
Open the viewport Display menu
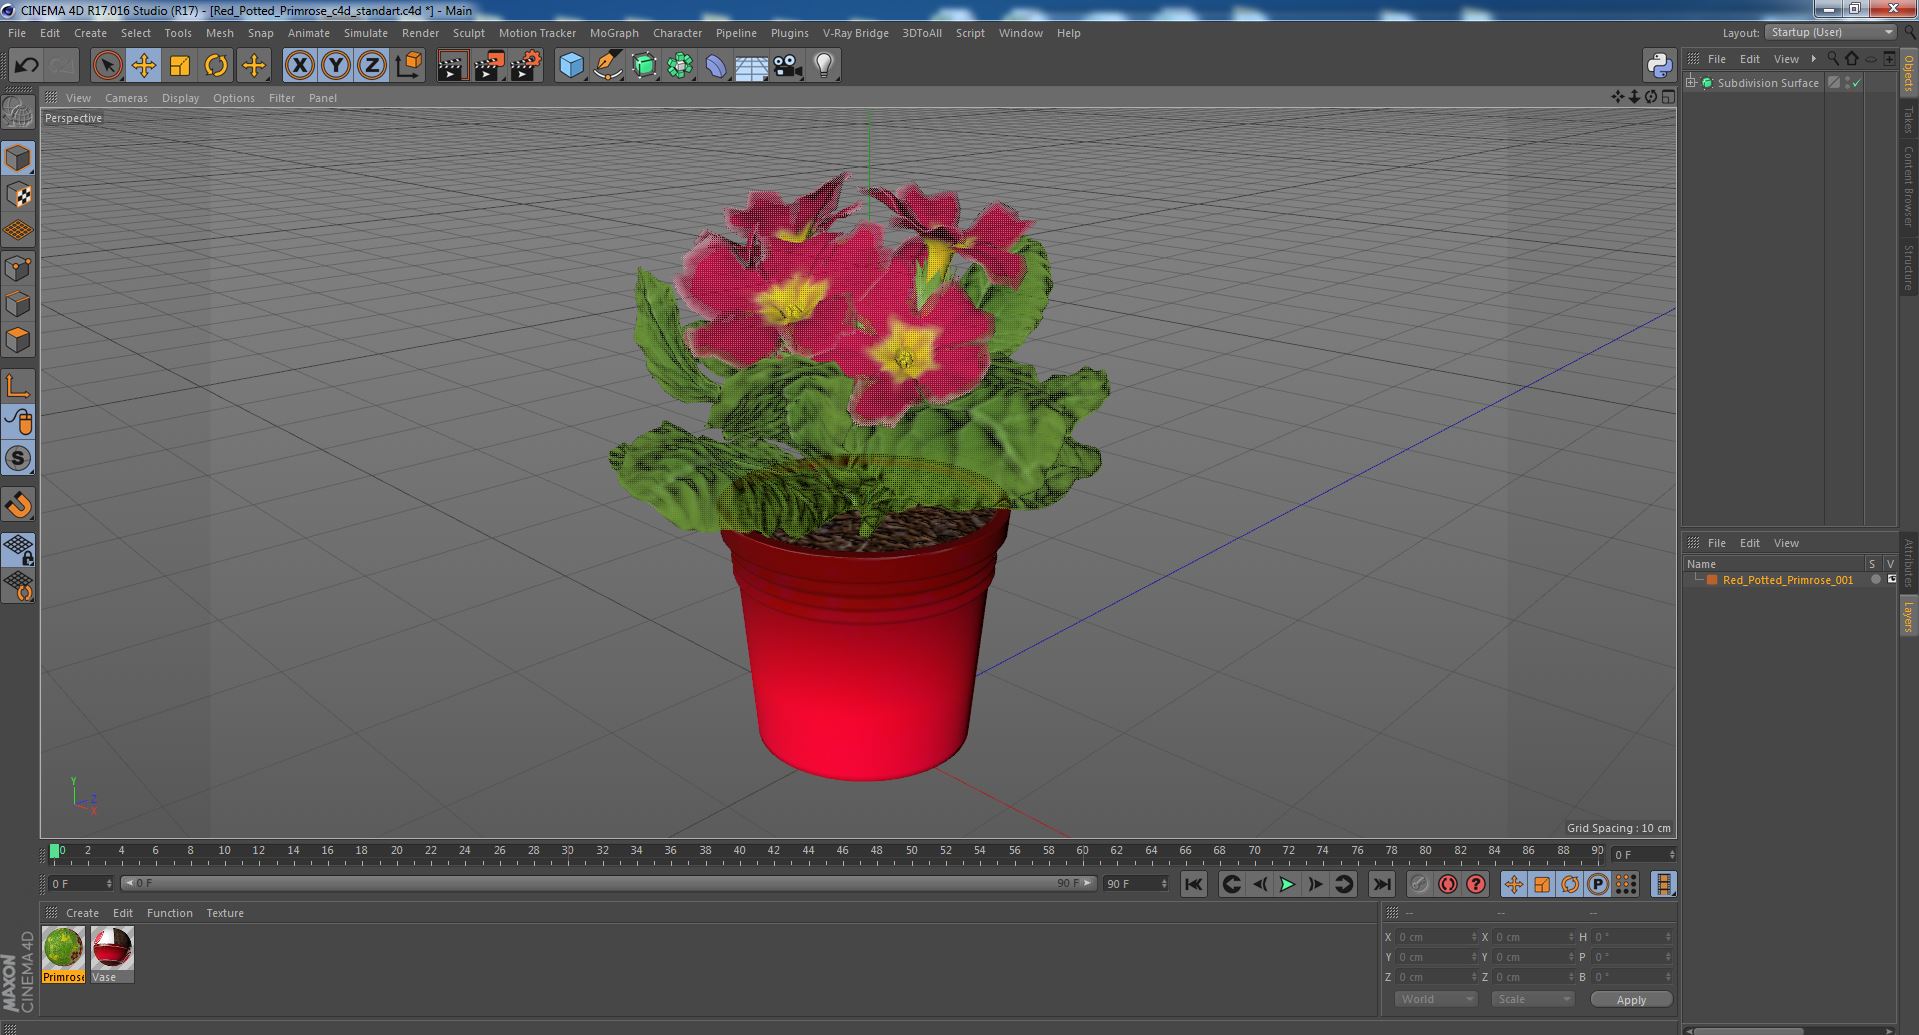(180, 98)
